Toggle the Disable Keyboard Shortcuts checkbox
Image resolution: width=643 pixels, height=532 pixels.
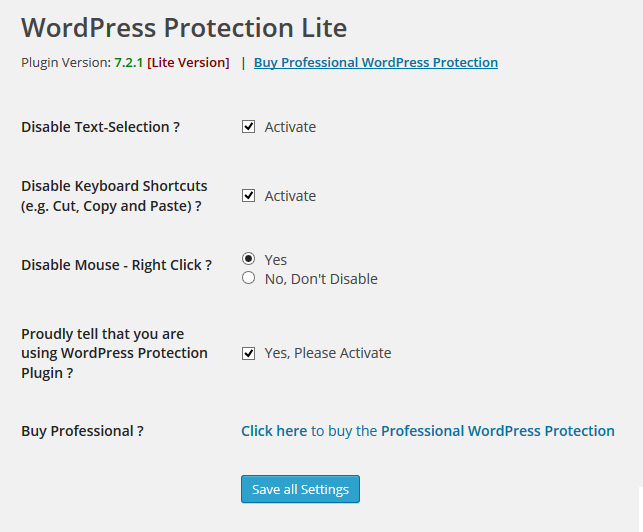pyautogui.click(x=248, y=196)
